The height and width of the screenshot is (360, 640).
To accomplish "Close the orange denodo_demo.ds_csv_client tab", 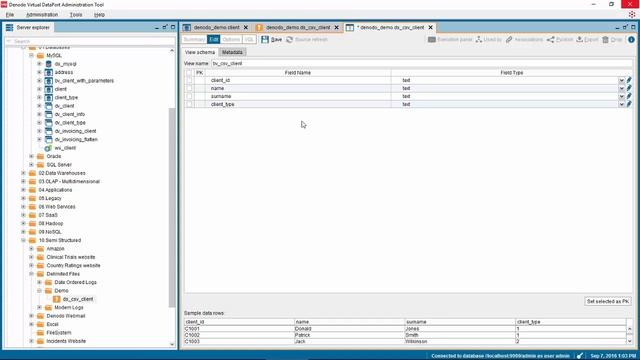I will click(x=337, y=27).
